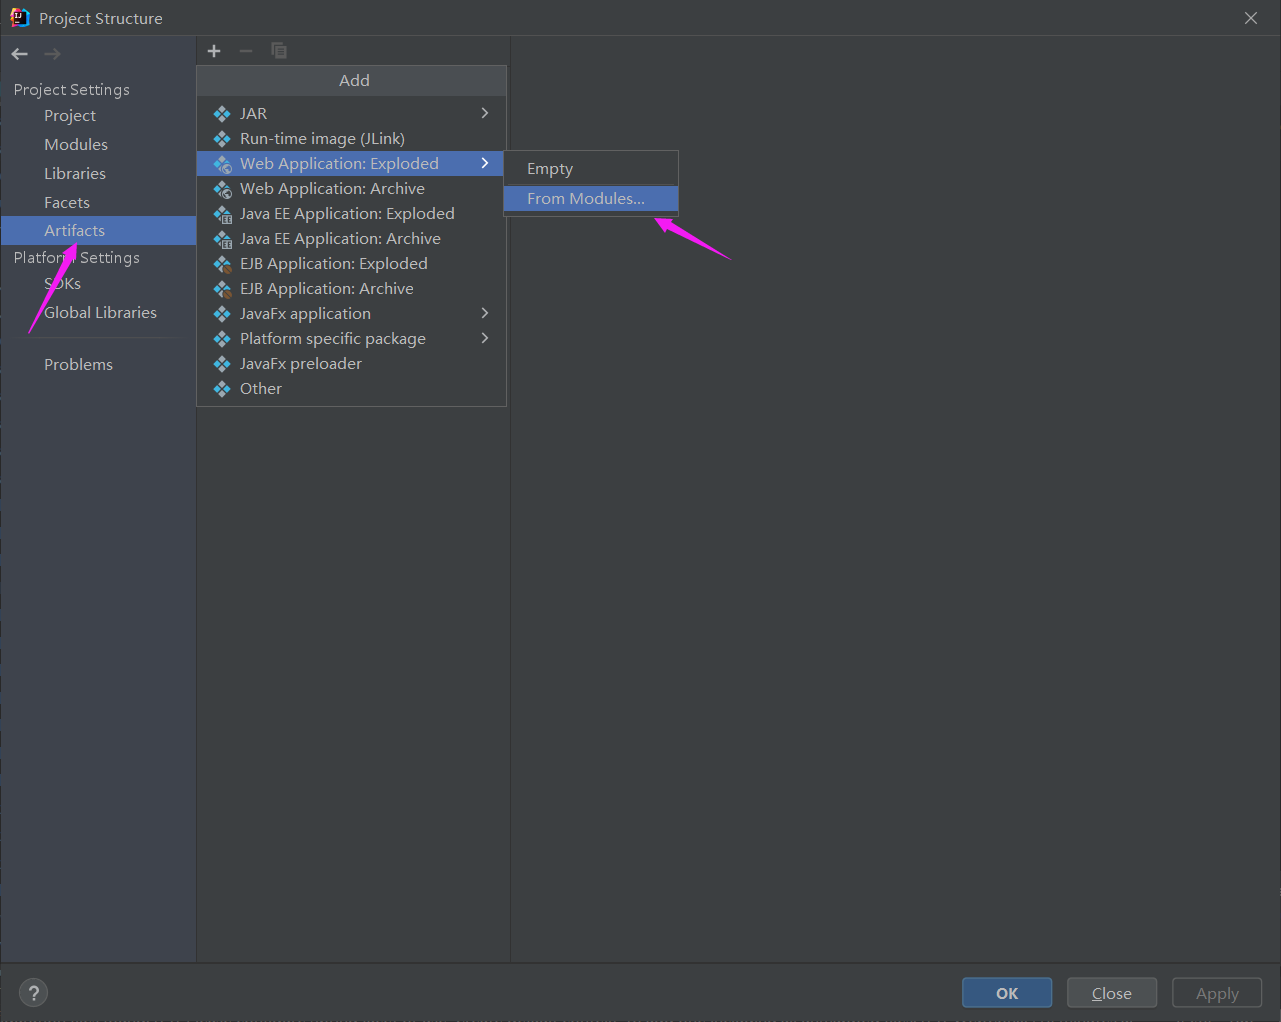Expand the JAR submenu arrow
The height and width of the screenshot is (1022, 1281).
(485, 113)
